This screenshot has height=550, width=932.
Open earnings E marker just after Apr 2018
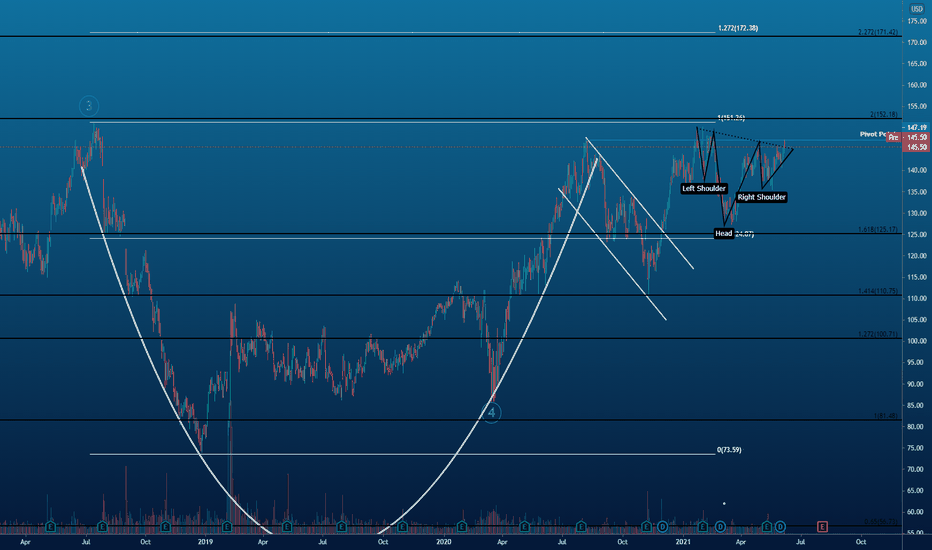[51, 527]
